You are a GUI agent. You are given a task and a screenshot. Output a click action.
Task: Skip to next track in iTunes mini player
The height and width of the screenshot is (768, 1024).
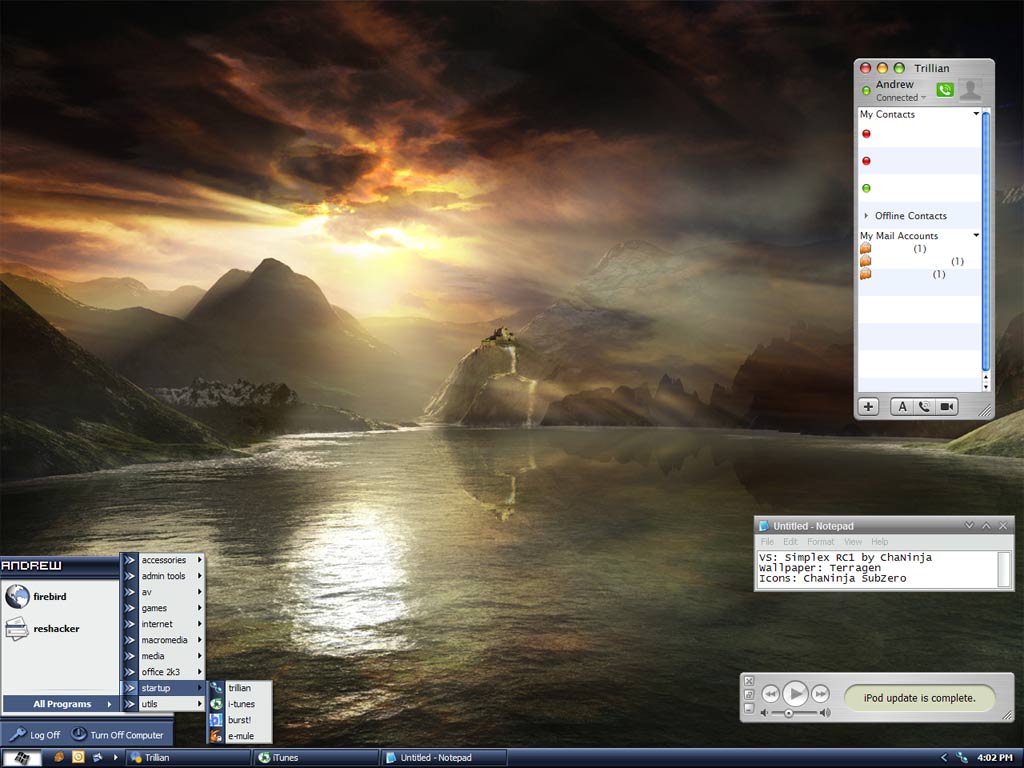pos(820,693)
